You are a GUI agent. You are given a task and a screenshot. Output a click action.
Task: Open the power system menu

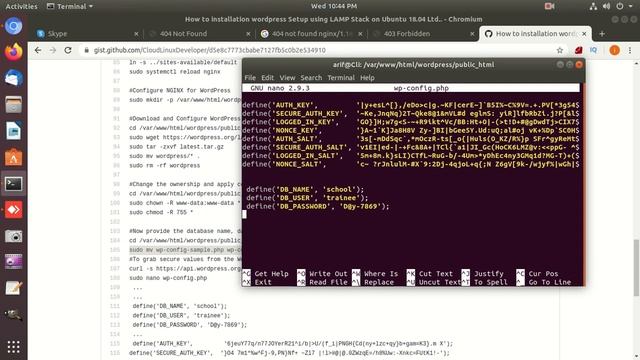pos(620,6)
